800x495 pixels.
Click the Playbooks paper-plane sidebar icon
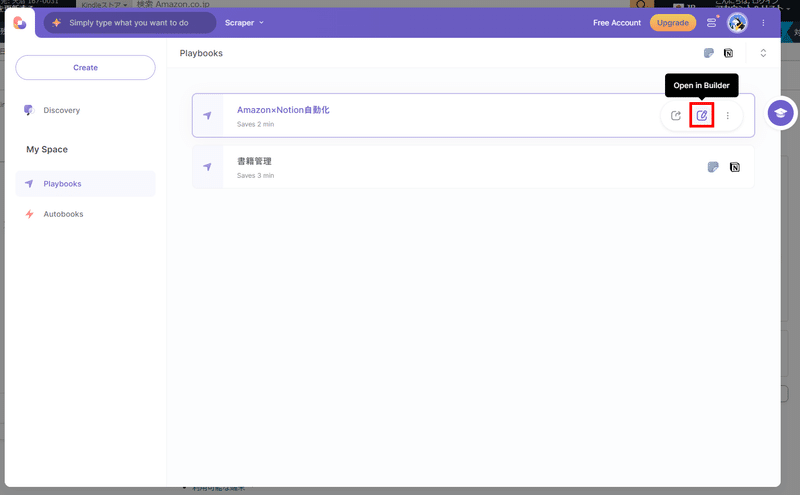pos(29,184)
